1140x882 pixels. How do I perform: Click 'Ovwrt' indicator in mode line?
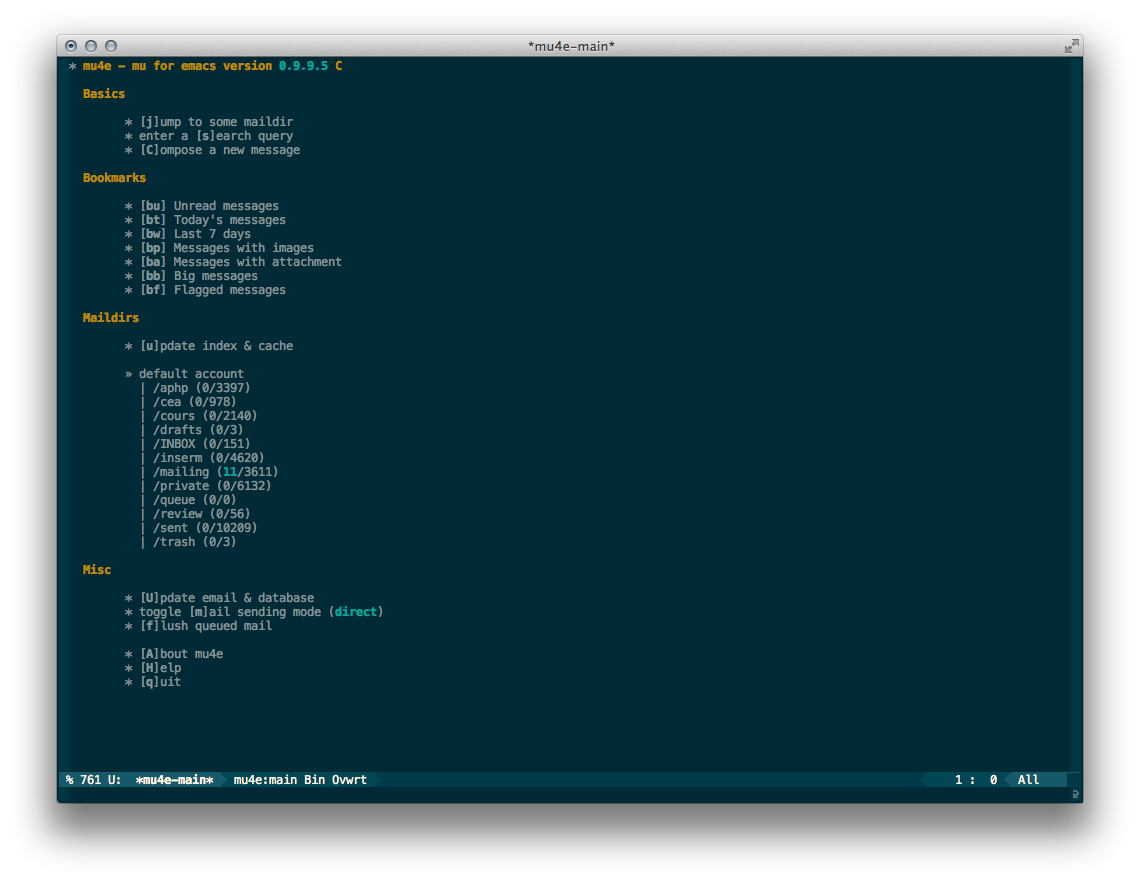pyautogui.click(x=350, y=779)
